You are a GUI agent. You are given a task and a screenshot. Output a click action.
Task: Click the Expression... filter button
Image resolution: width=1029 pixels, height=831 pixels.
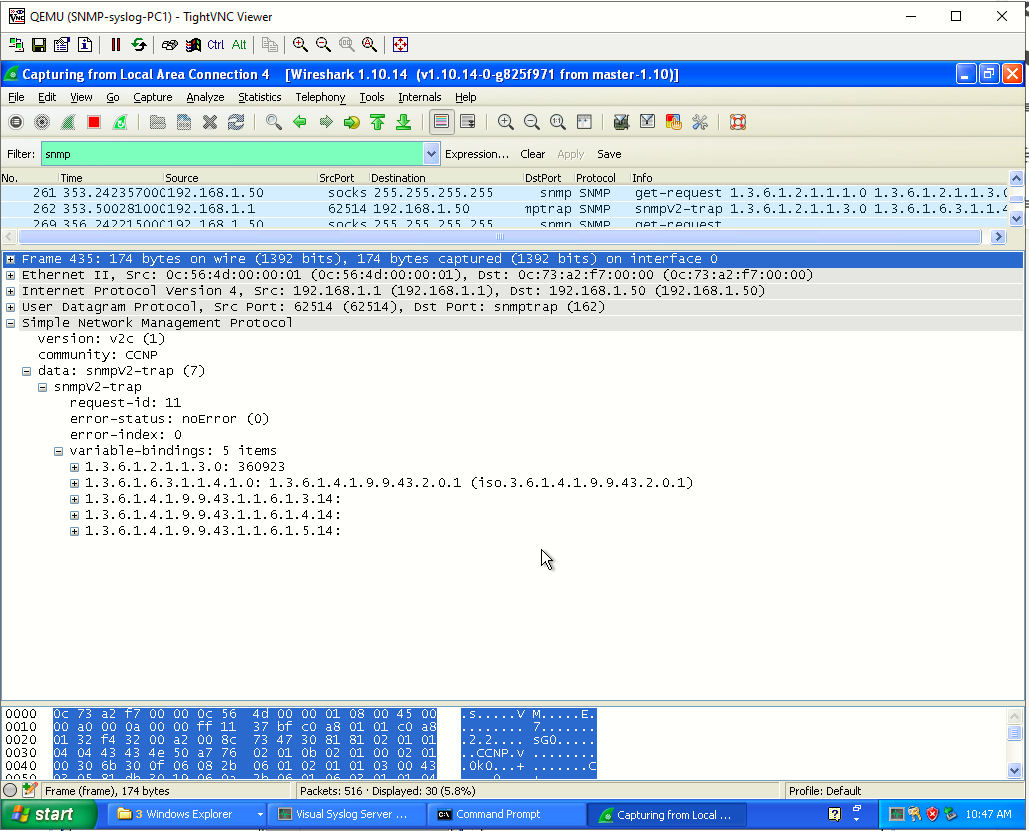click(x=477, y=154)
